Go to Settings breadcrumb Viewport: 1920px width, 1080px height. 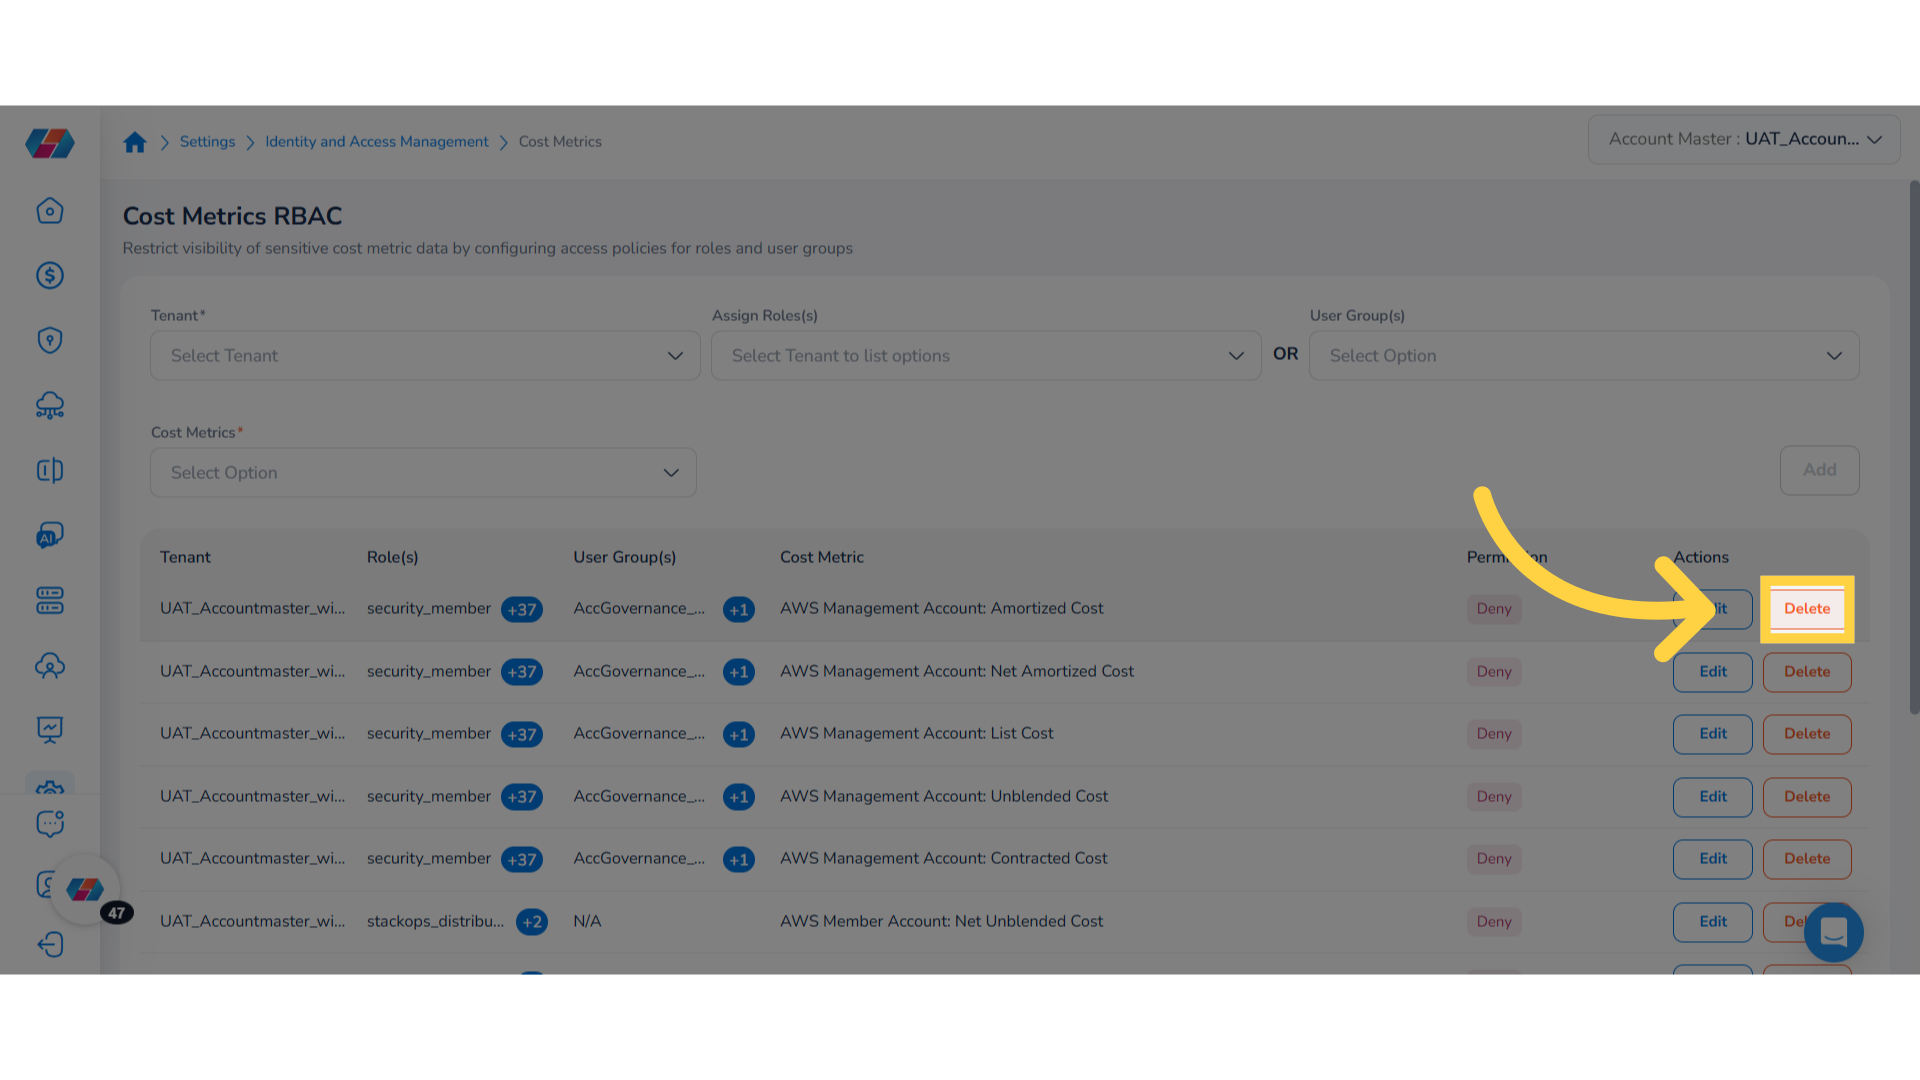coord(207,142)
